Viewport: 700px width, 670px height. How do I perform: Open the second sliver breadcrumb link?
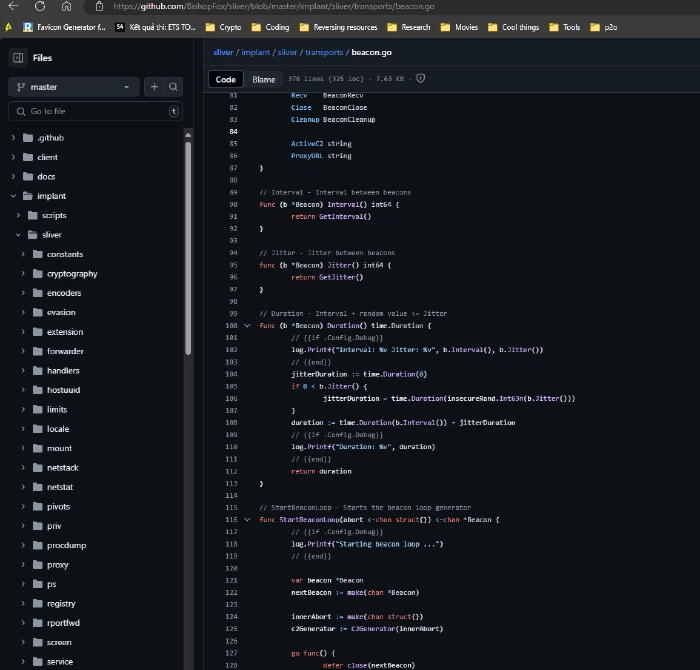click(x=287, y=52)
